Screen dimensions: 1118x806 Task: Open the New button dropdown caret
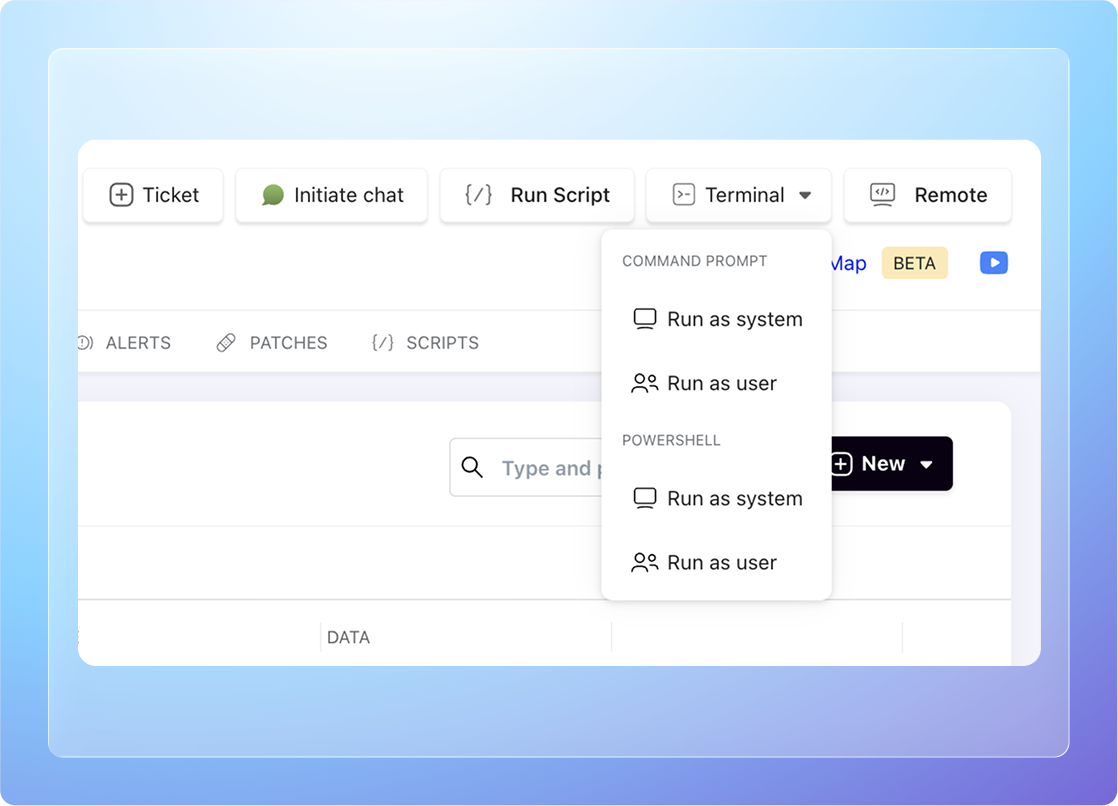(926, 464)
